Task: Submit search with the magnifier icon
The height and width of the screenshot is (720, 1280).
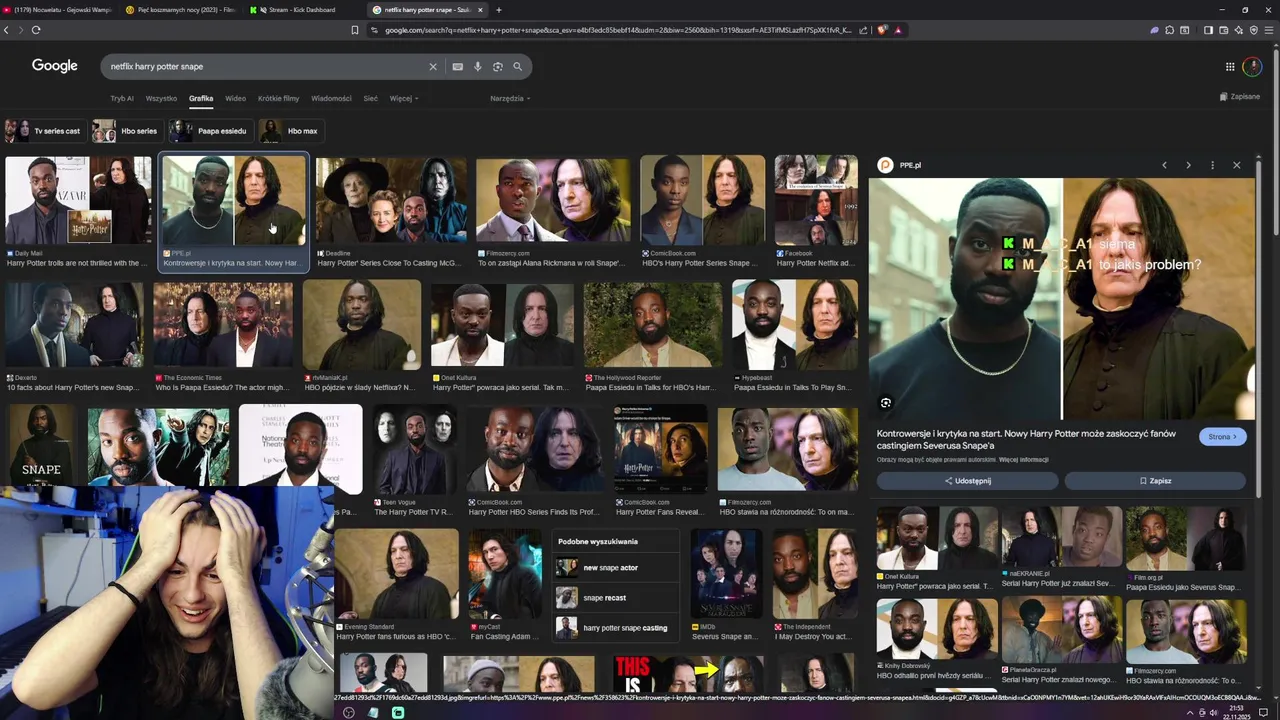Action: click(x=517, y=67)
